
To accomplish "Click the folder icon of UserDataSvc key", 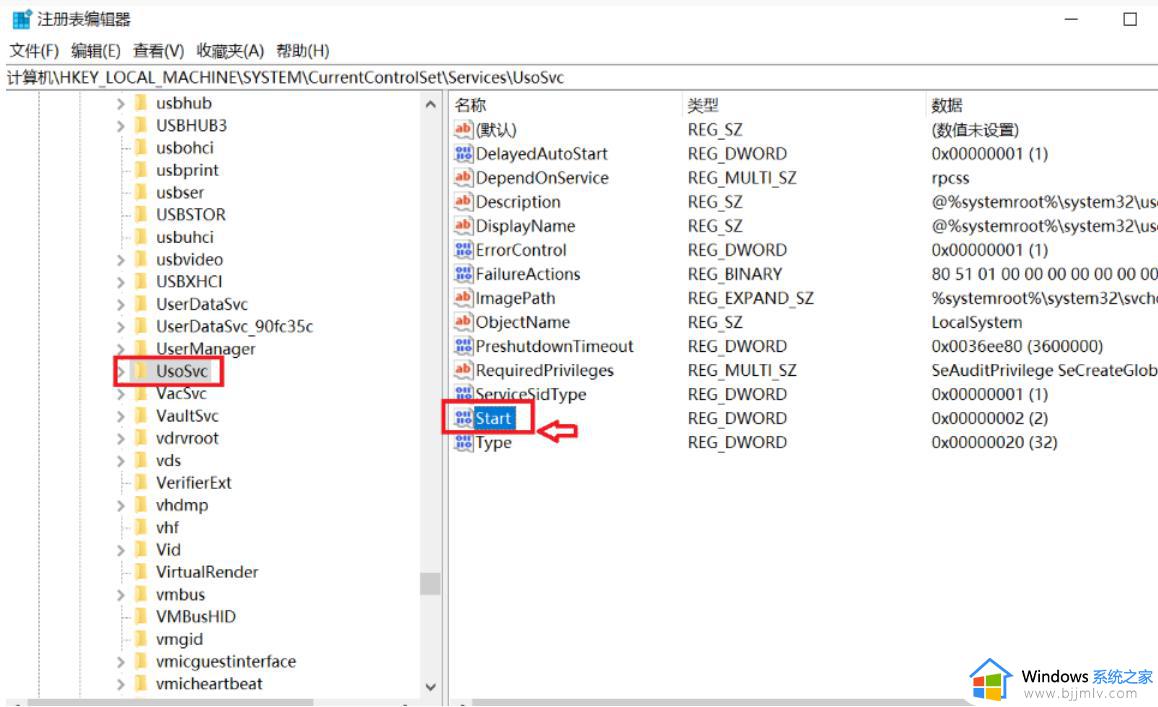I will point(140,304).
